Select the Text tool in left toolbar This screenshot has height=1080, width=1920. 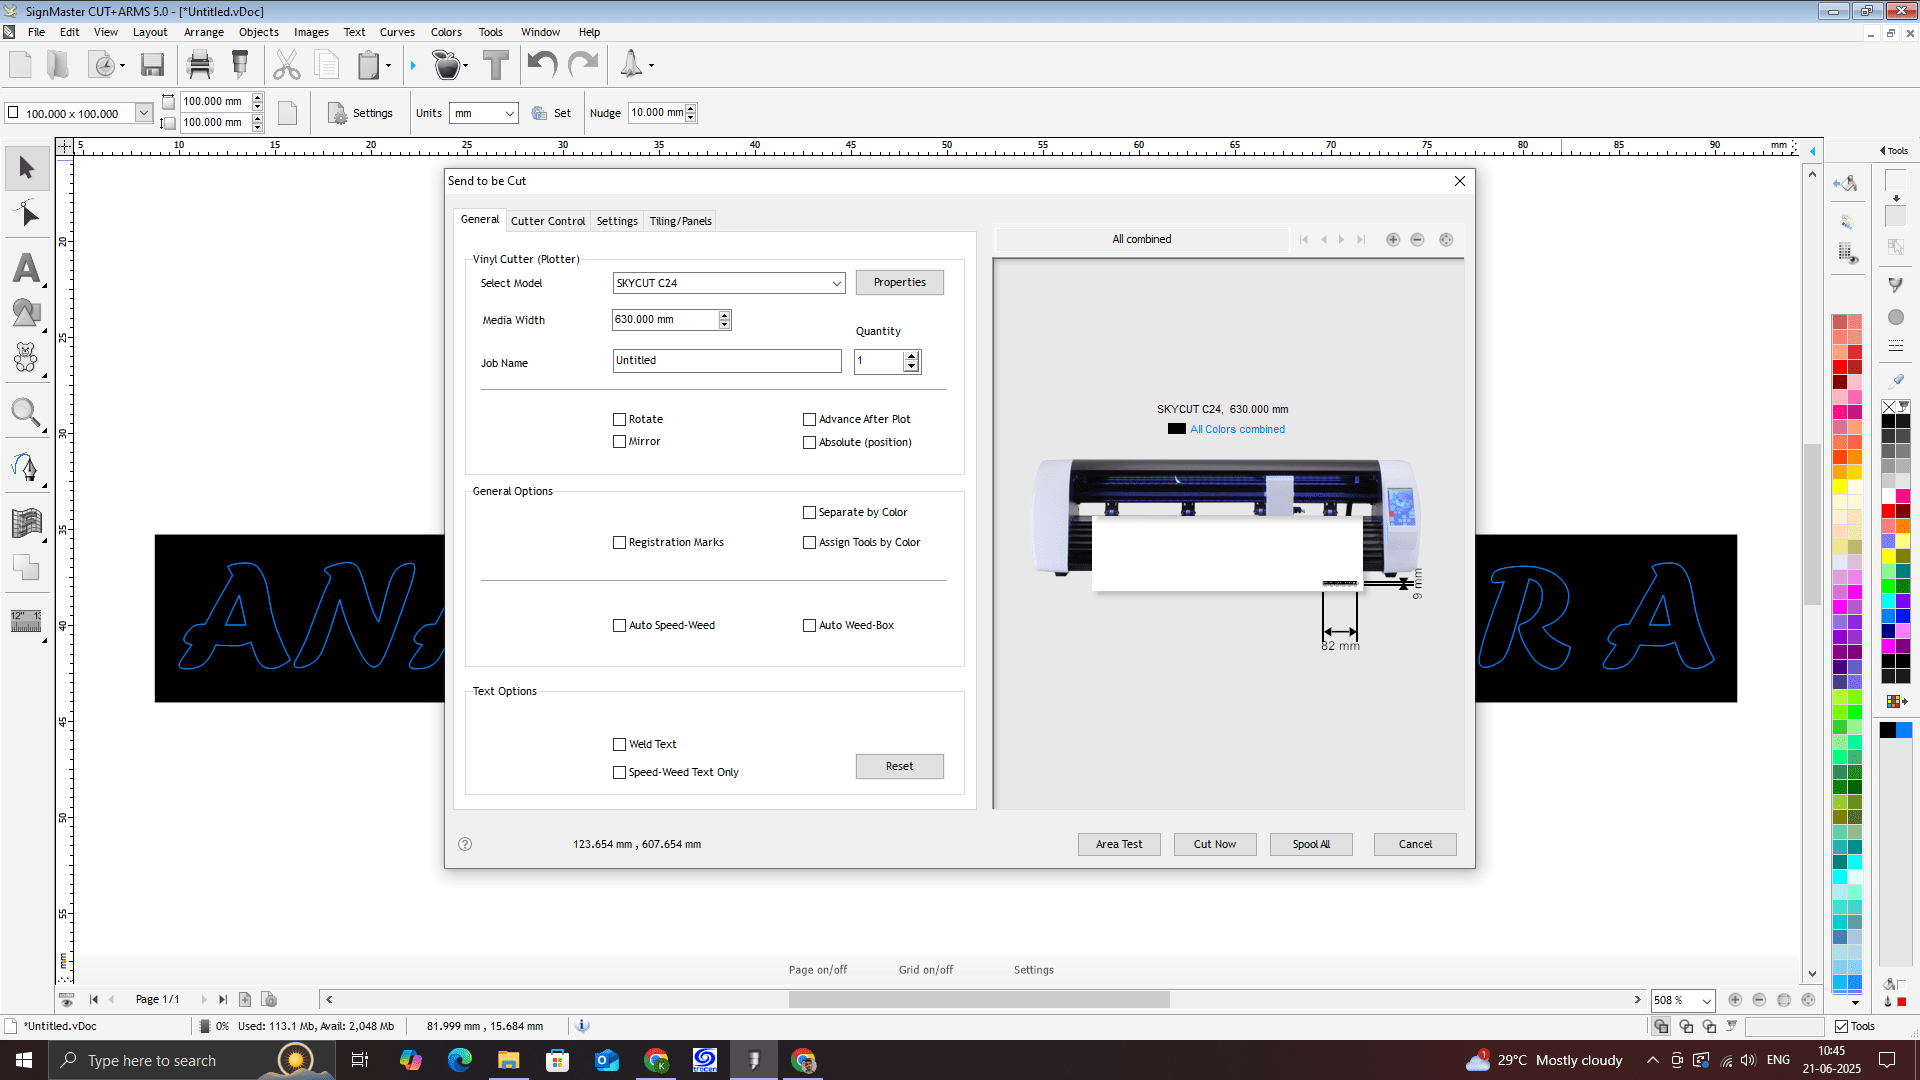[27, 268]
